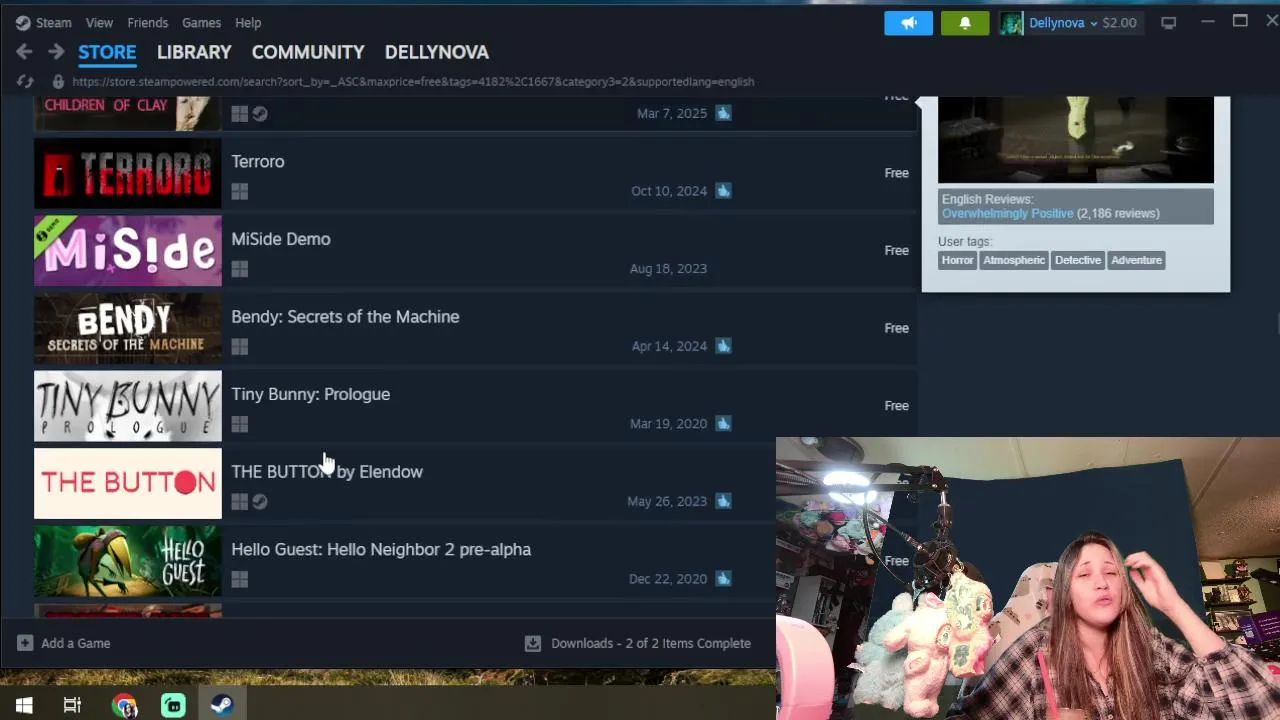Click the Terroro capsule thumbnail

tap(128, 173)
